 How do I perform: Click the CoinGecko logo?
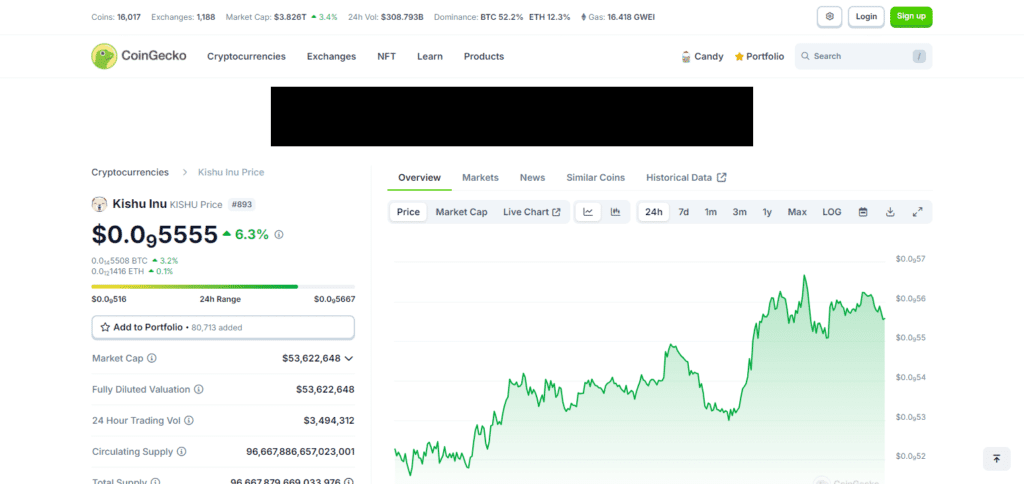click(x=138, y=56)
